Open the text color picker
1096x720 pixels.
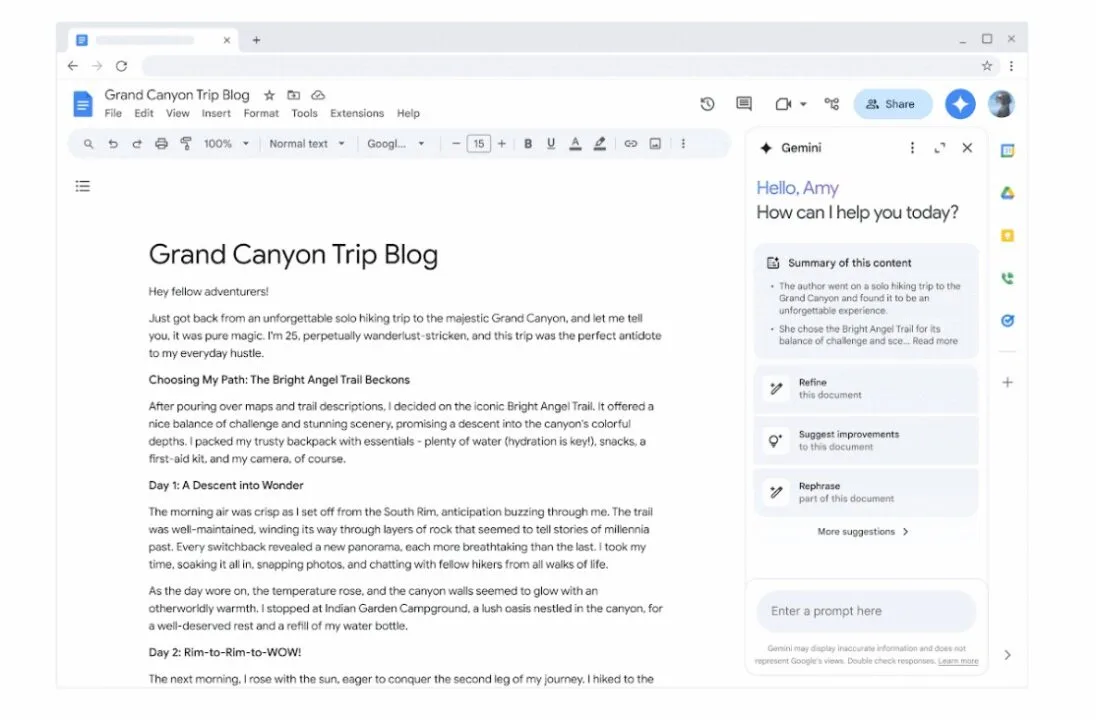575,144
